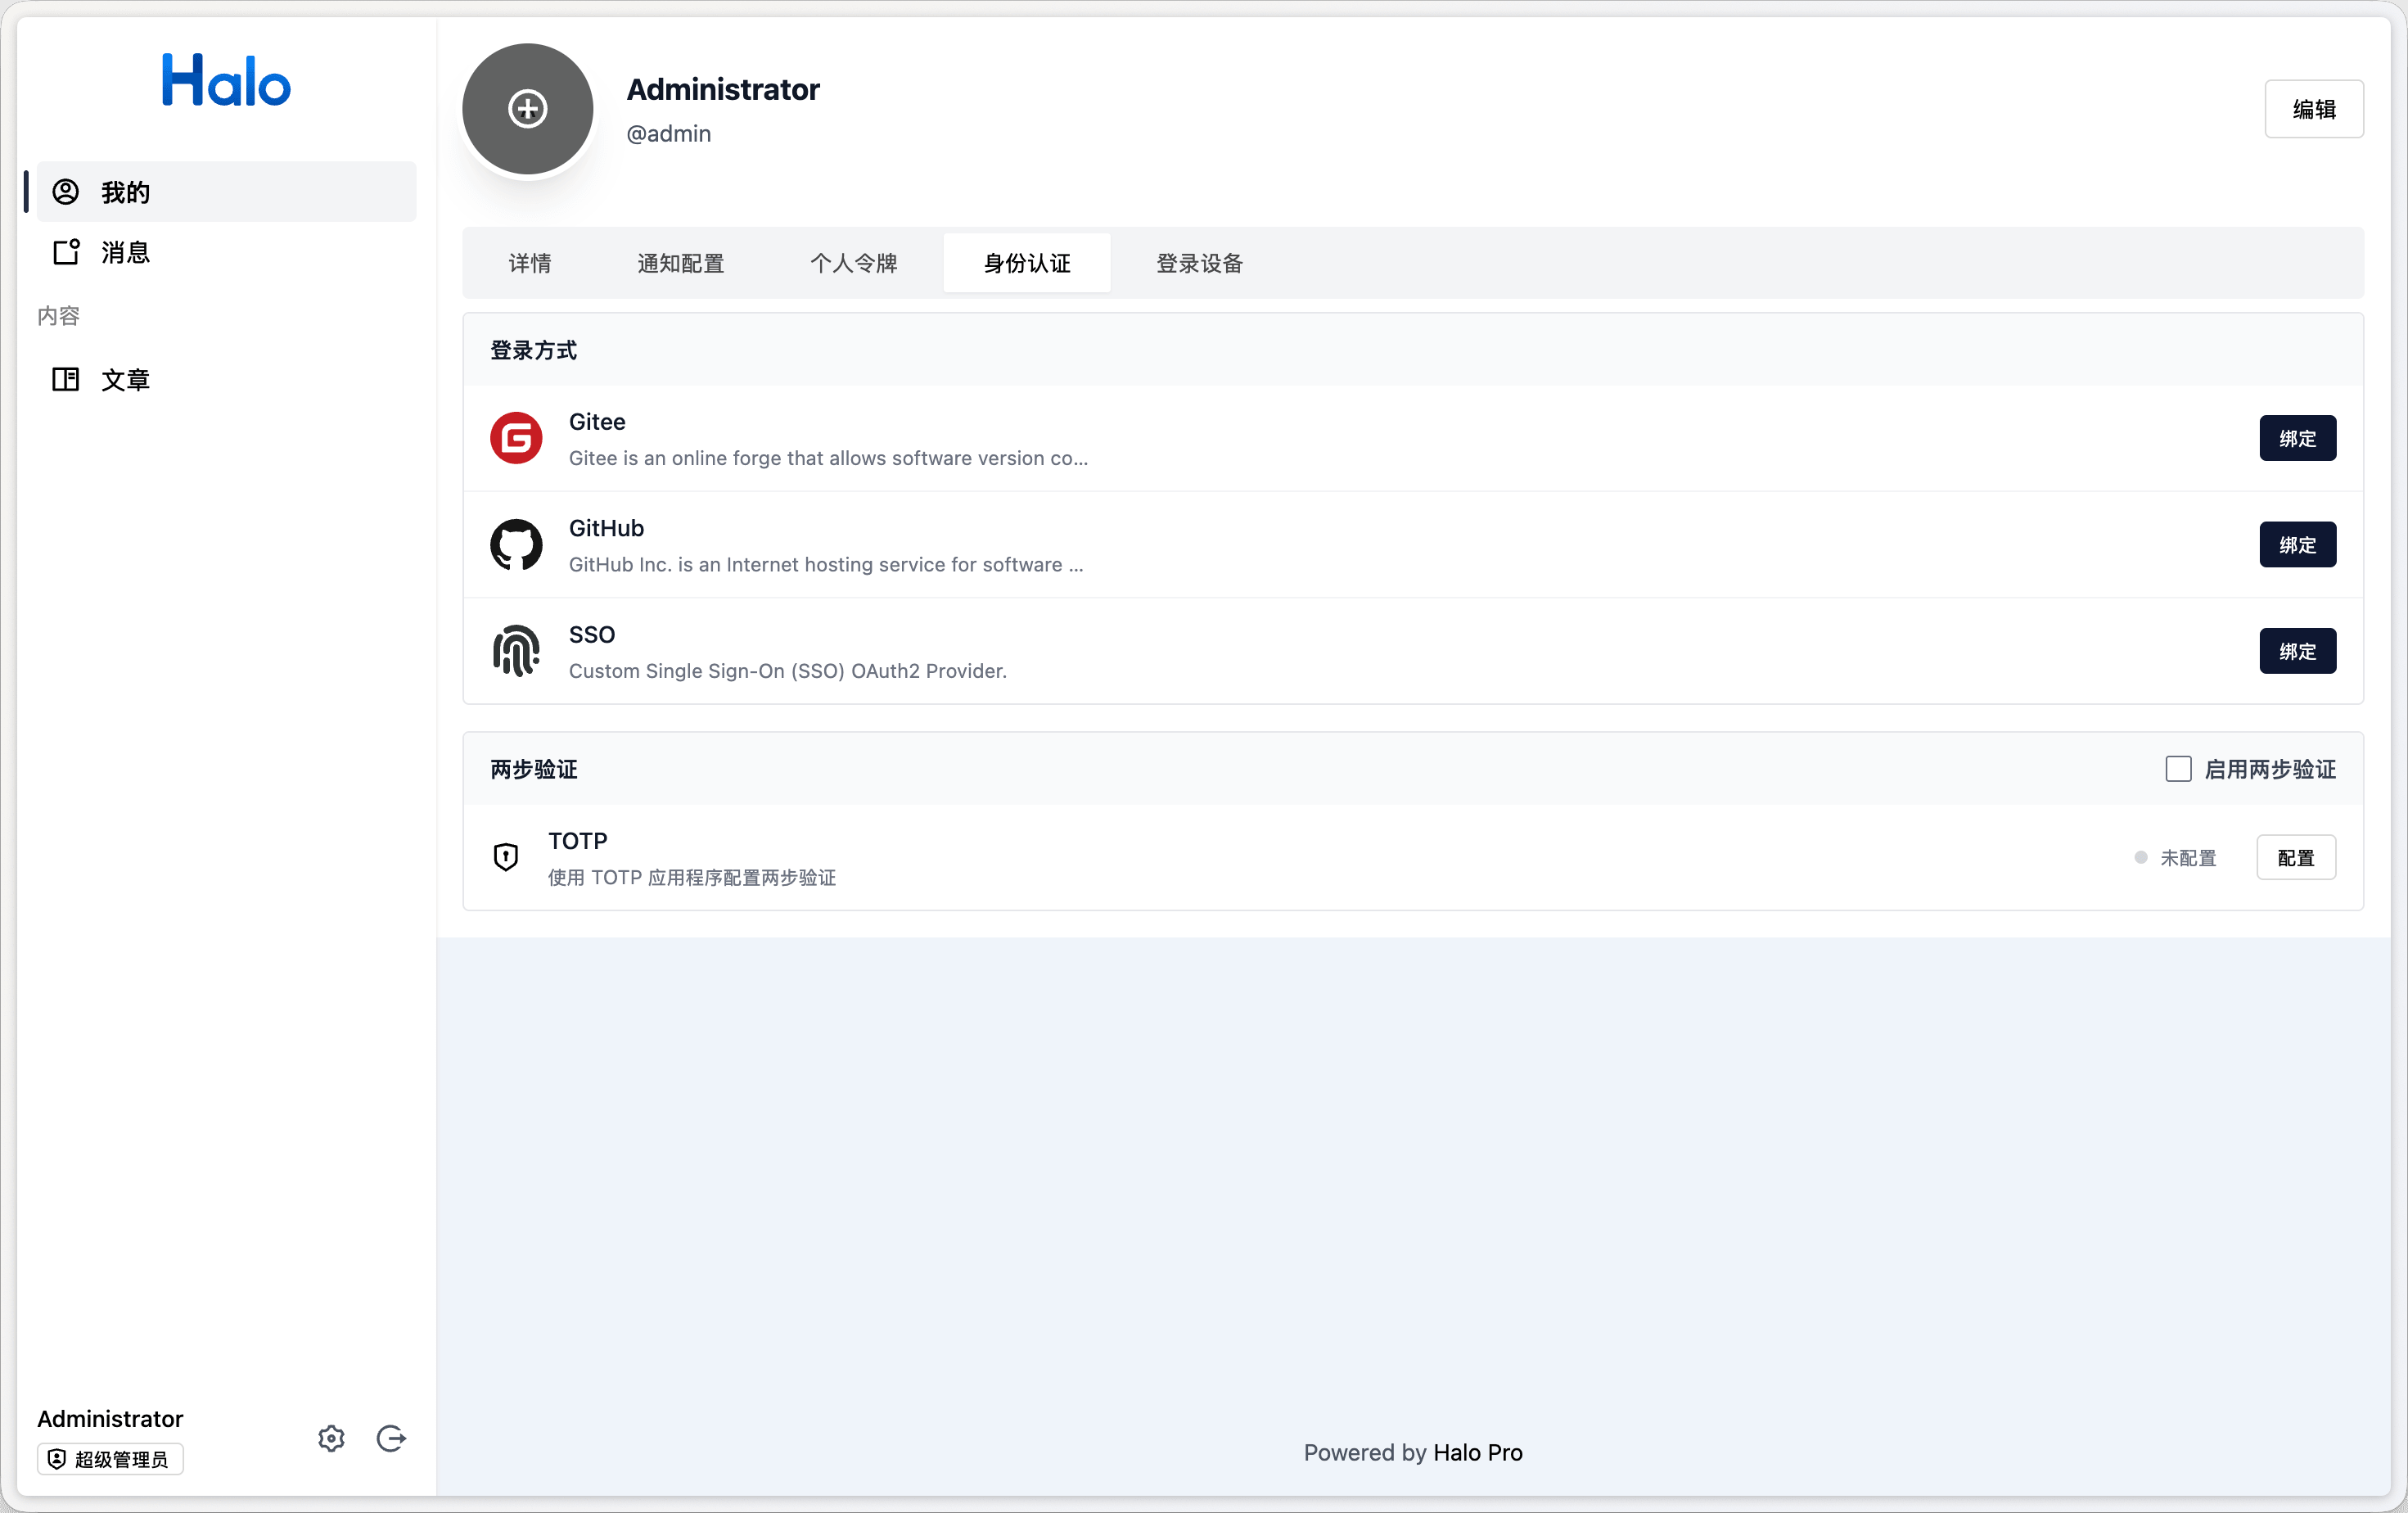Viewport: 2408px width, 1513px height.
Task: Upload avatar via the plus circle
Action: [527, 109]
